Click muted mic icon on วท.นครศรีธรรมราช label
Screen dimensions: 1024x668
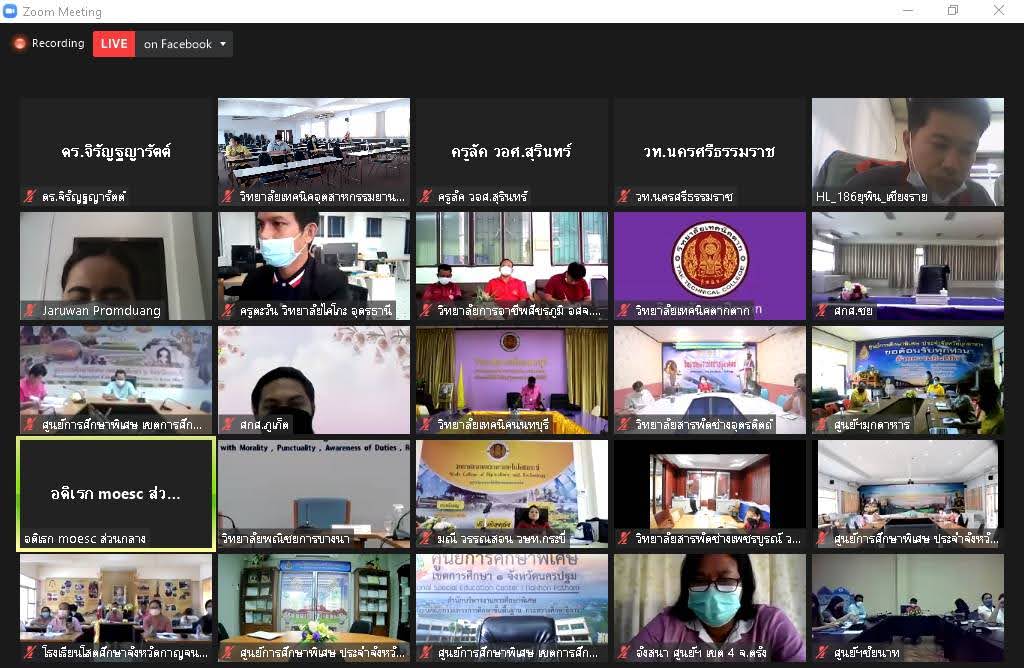(x=624, y=197)
